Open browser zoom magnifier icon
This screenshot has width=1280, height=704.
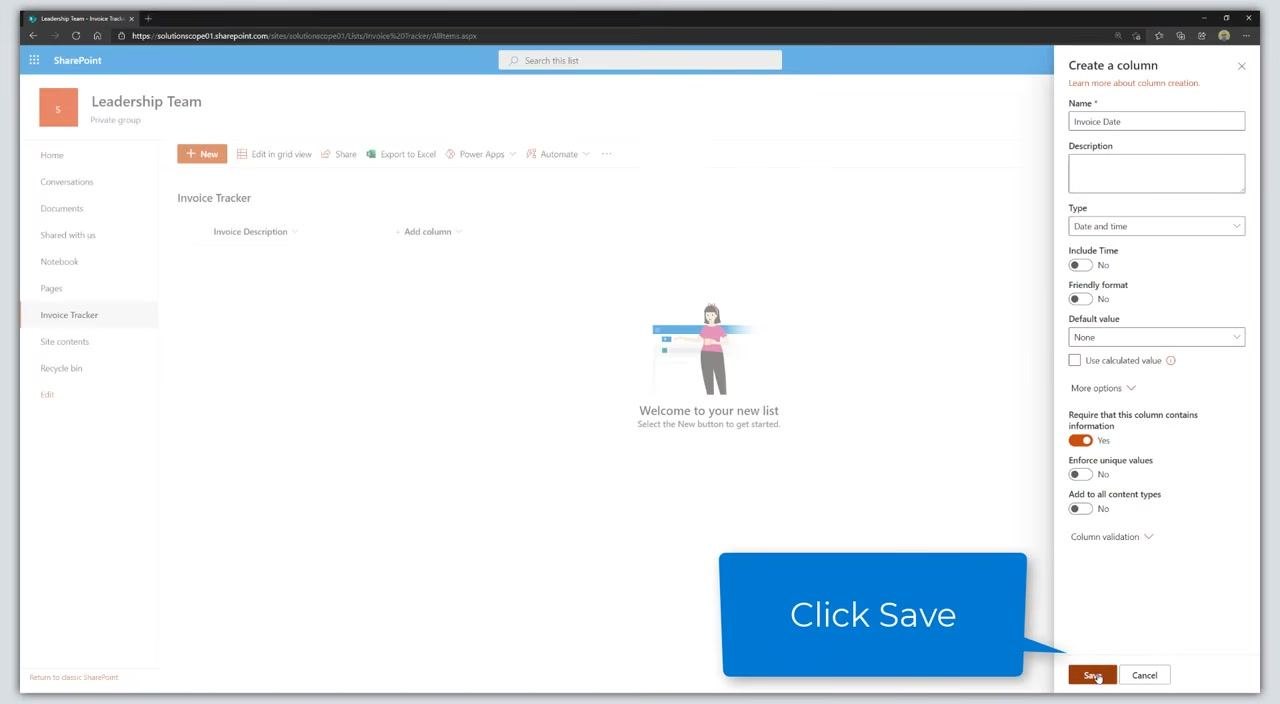pyautogui.click(x=1118, y=35)
